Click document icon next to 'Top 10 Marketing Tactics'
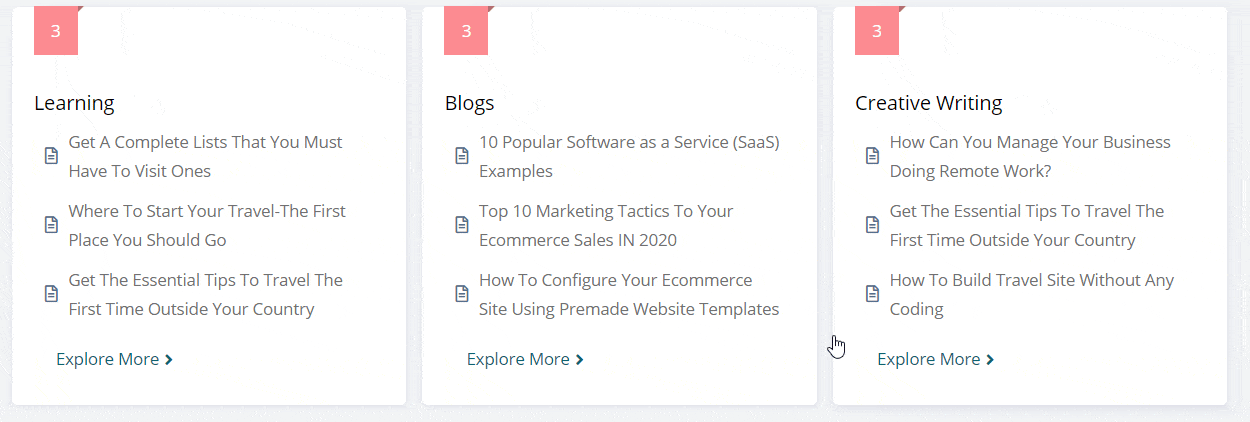The image size is (1250, 422). tap(462, 225)
